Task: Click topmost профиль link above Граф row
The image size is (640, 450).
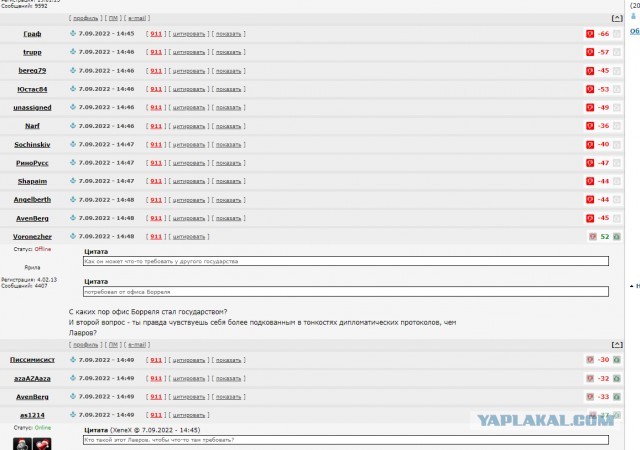Action: [x=86, y=18]
